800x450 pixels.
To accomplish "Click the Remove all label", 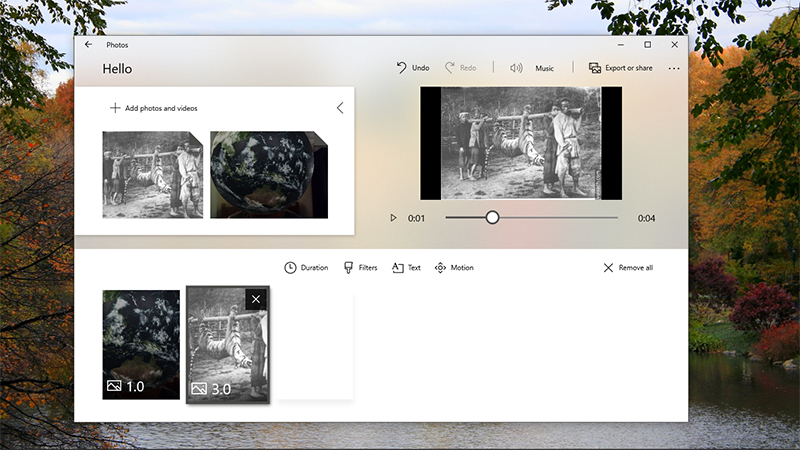I will (636, 268).
